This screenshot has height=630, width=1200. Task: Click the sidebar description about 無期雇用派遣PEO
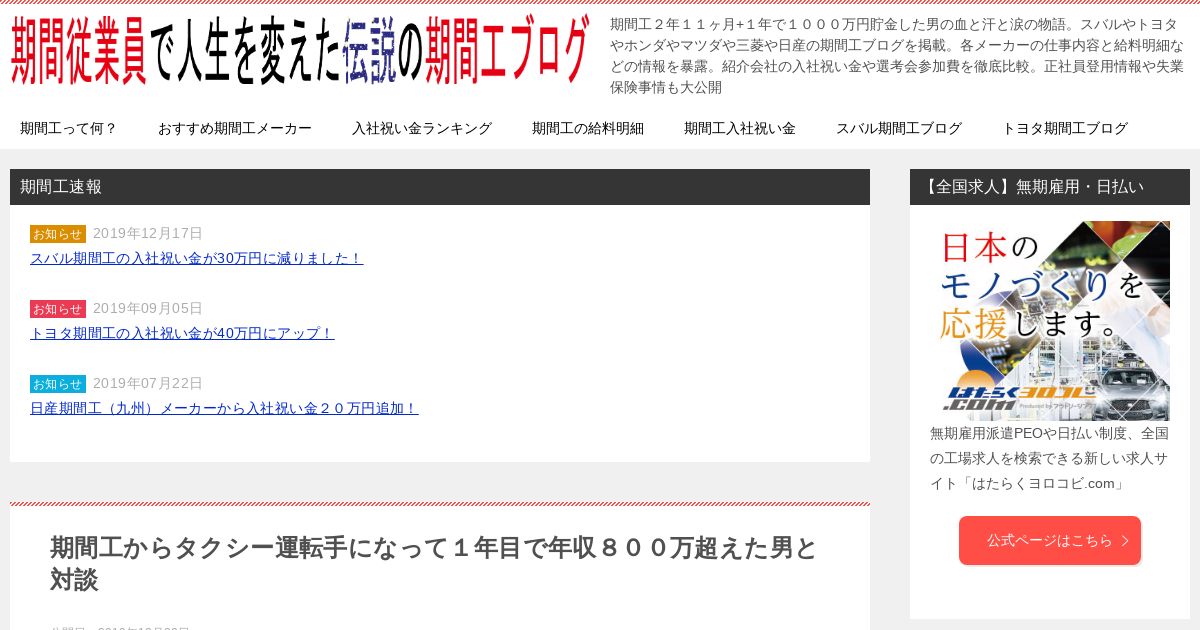click(1050, 459)
